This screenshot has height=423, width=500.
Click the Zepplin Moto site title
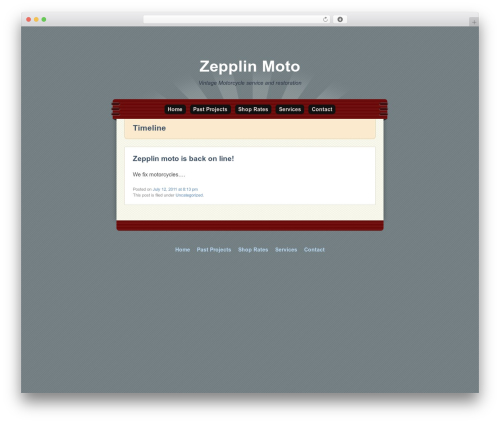[x=250, y=66]
